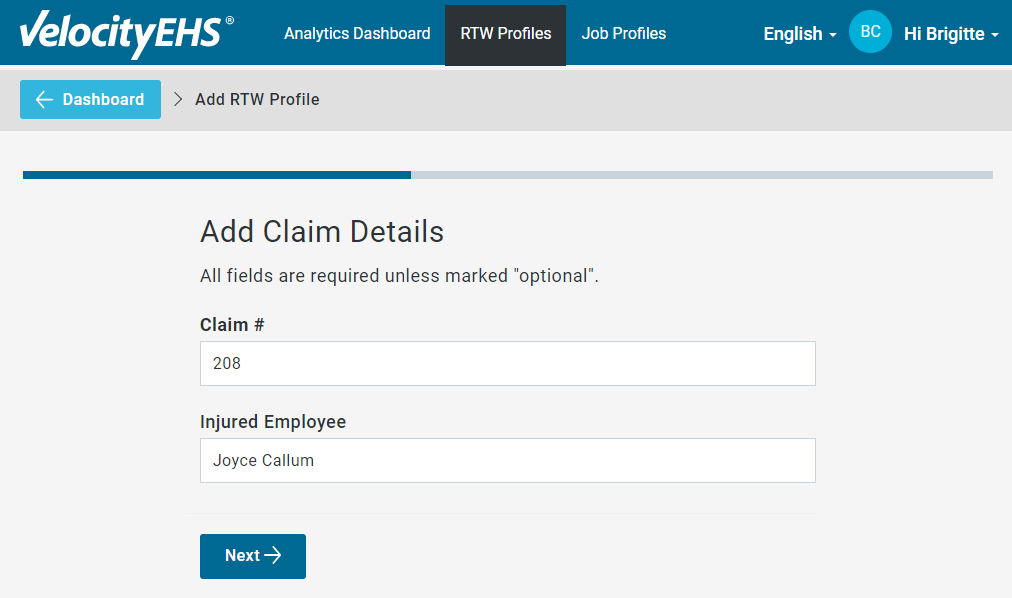Click the Next button
1012x598 pixels.
[x=253, y=556]
